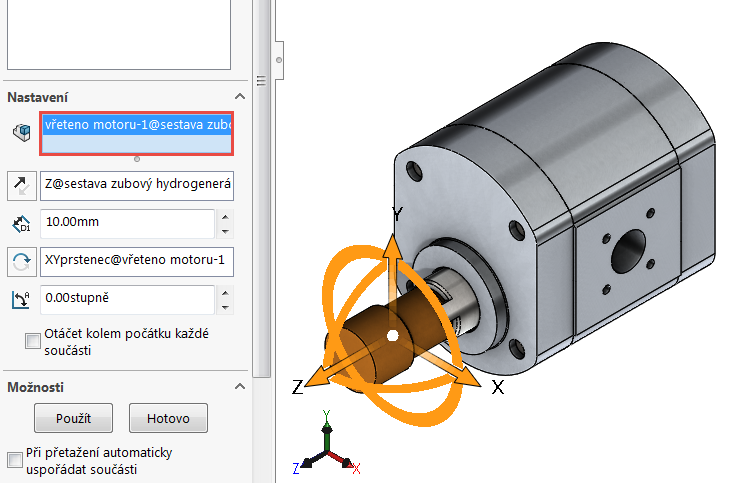
Task: Enable Při přetažení automaticky uspořádat součásti checkbox
Action: (15, 460)
